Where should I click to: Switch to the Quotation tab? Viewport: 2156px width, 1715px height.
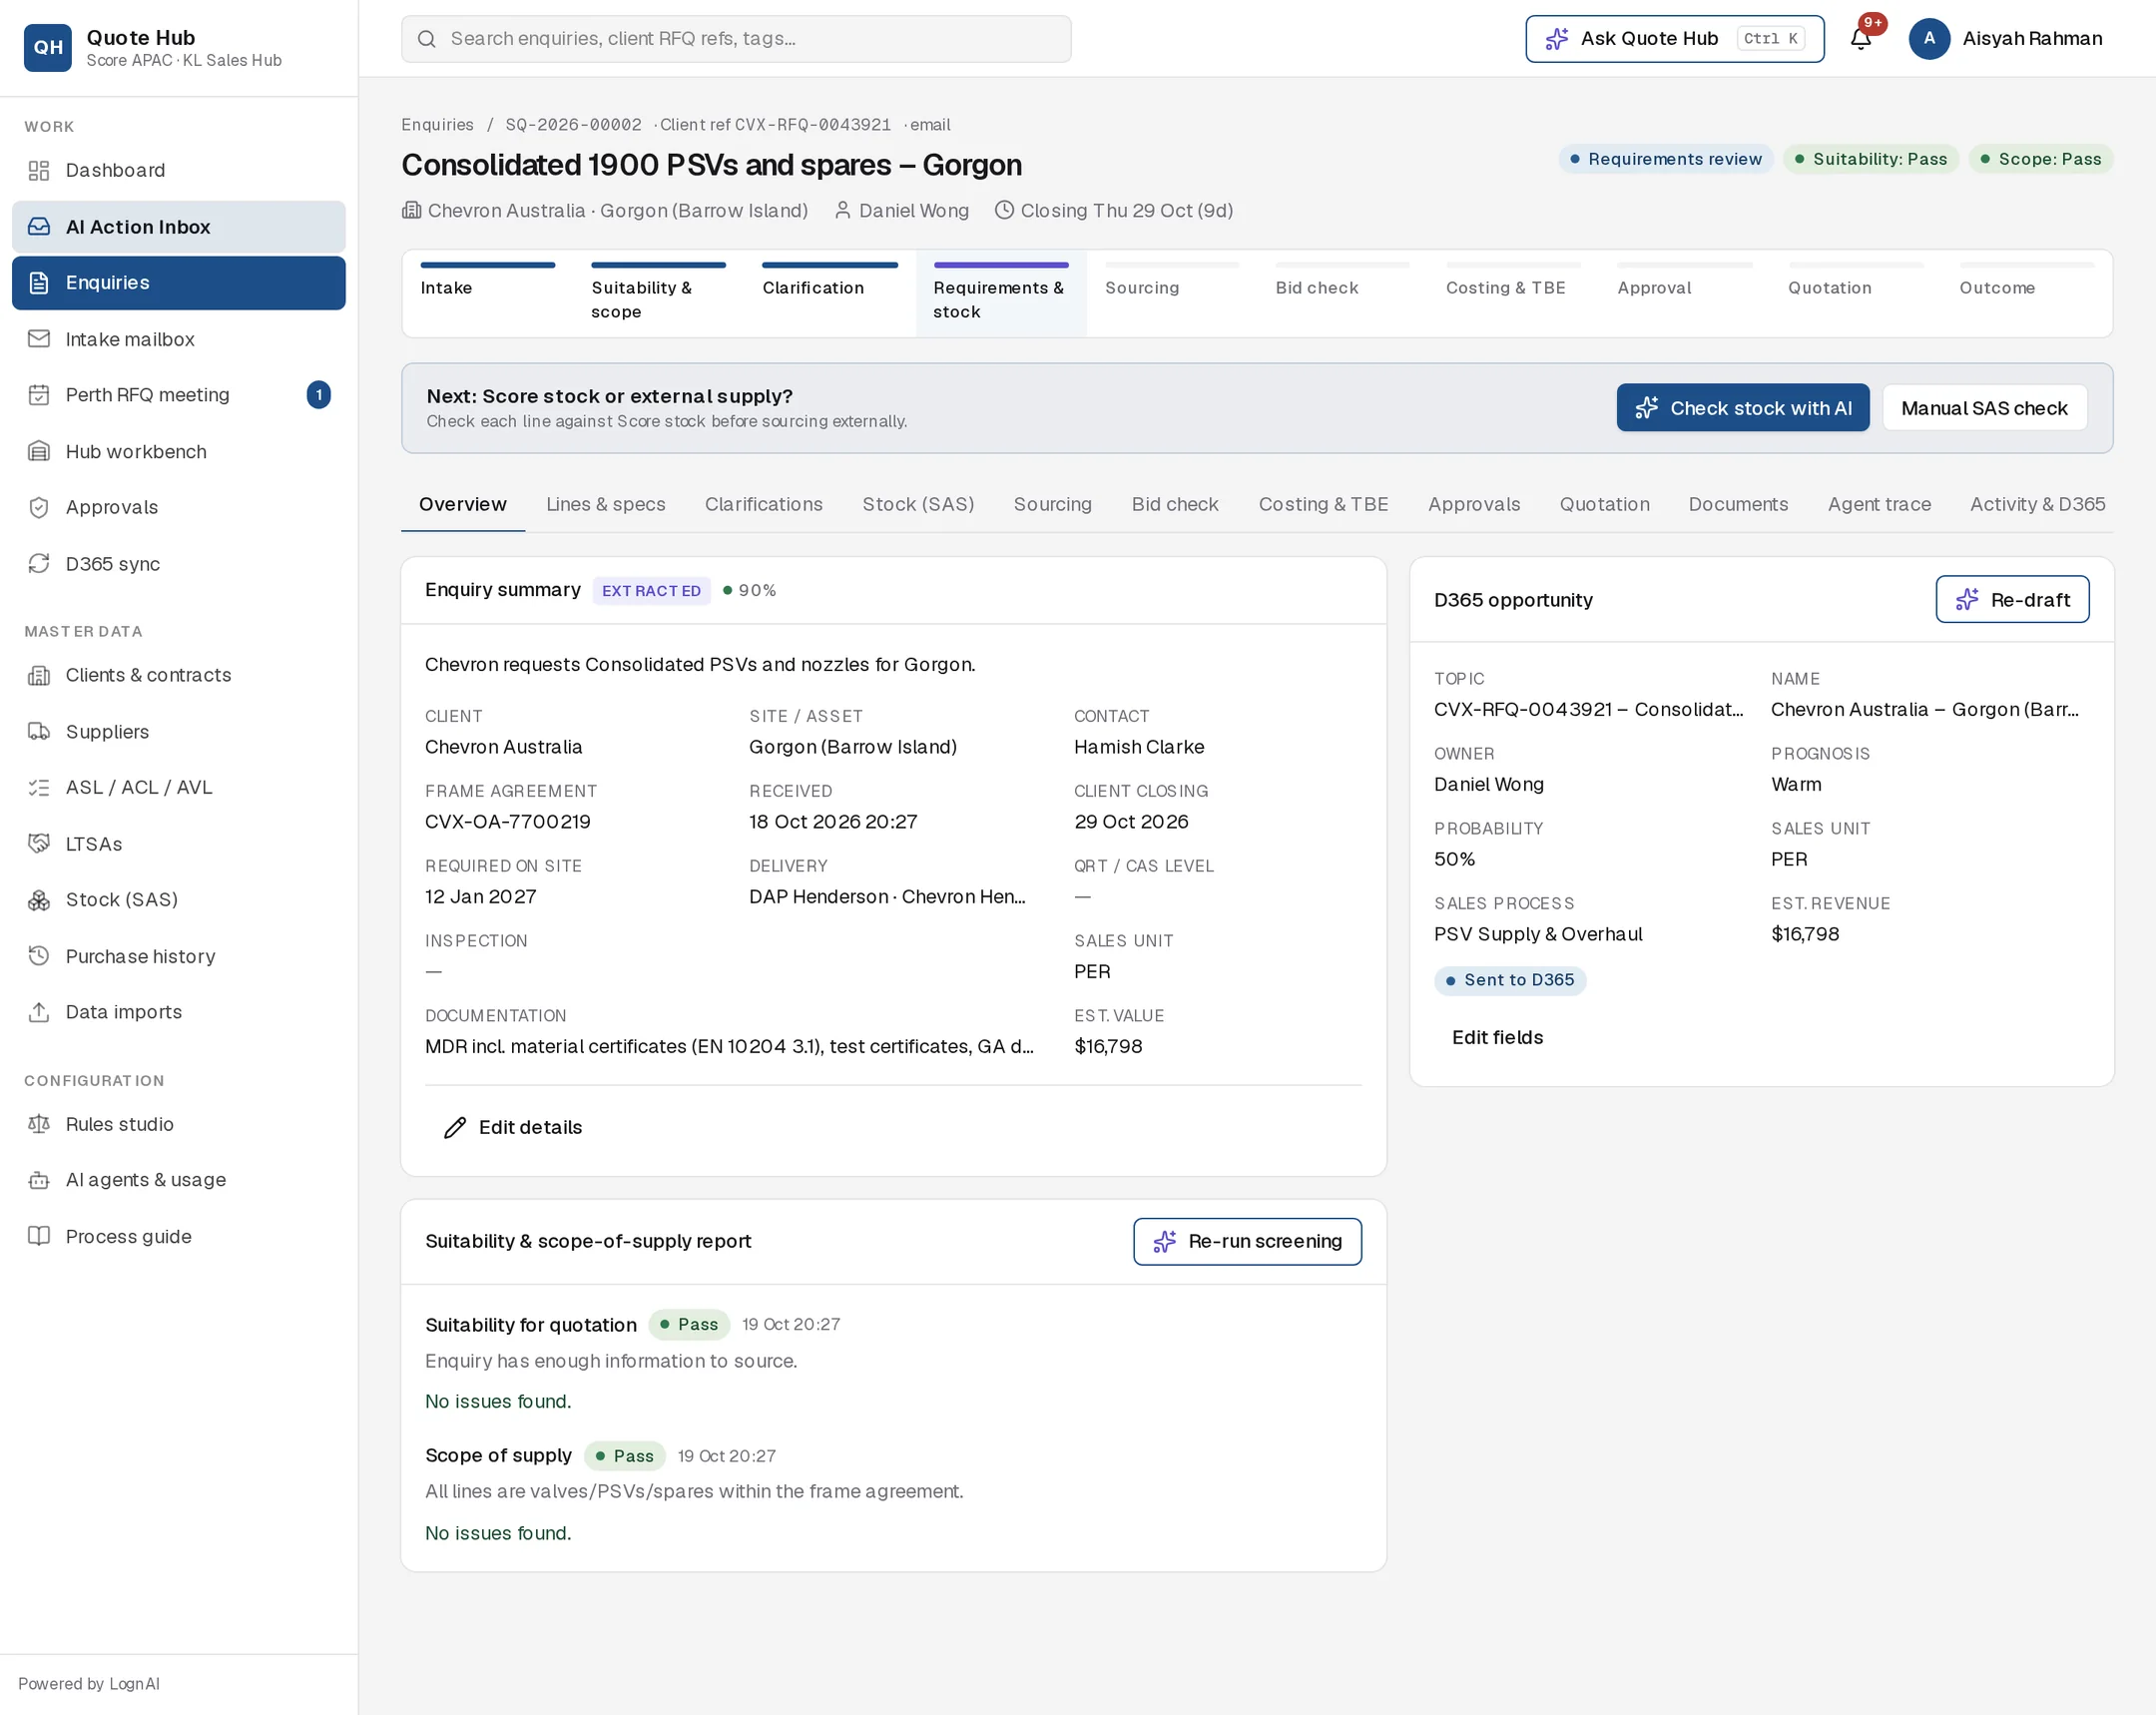tap(1604, 504)
